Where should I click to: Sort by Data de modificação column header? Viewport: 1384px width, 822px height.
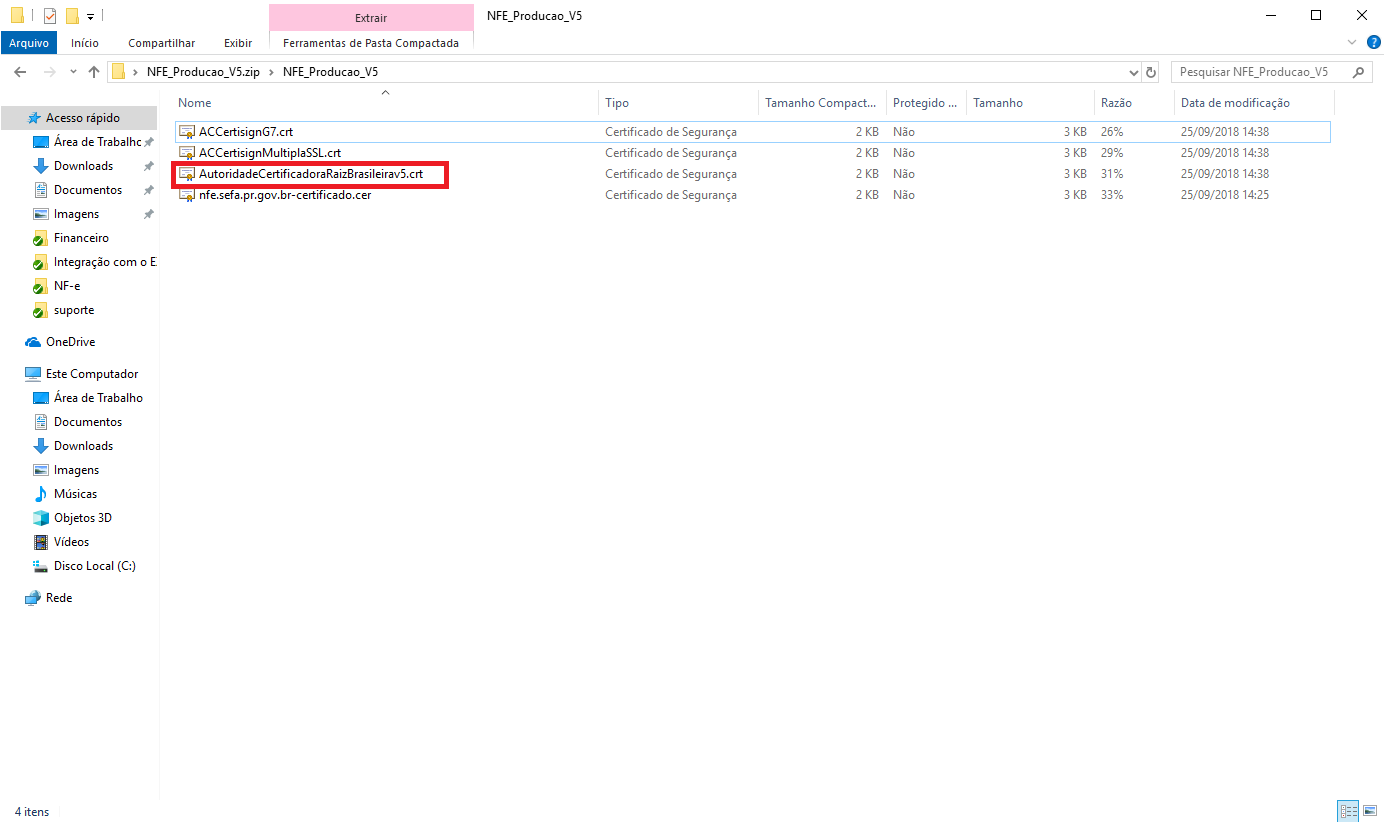(x=1254, y=103)
